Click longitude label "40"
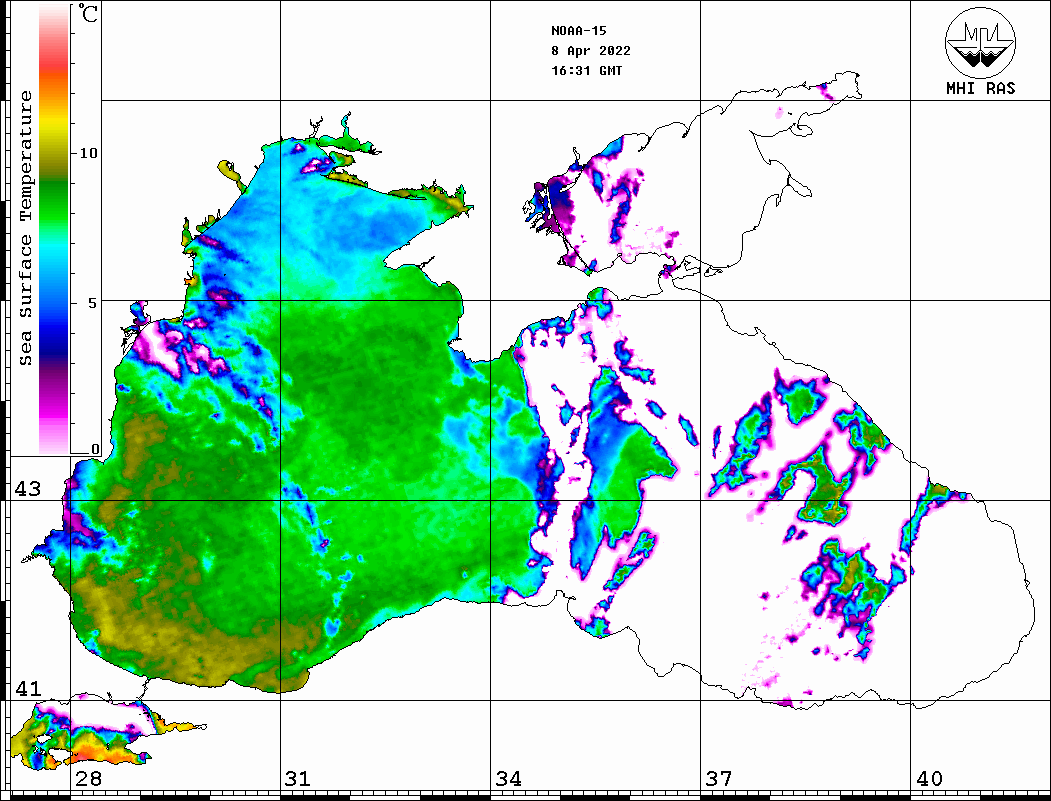Image resolution: width=1051 pixels, height=801 pixels. click(929, 779)
